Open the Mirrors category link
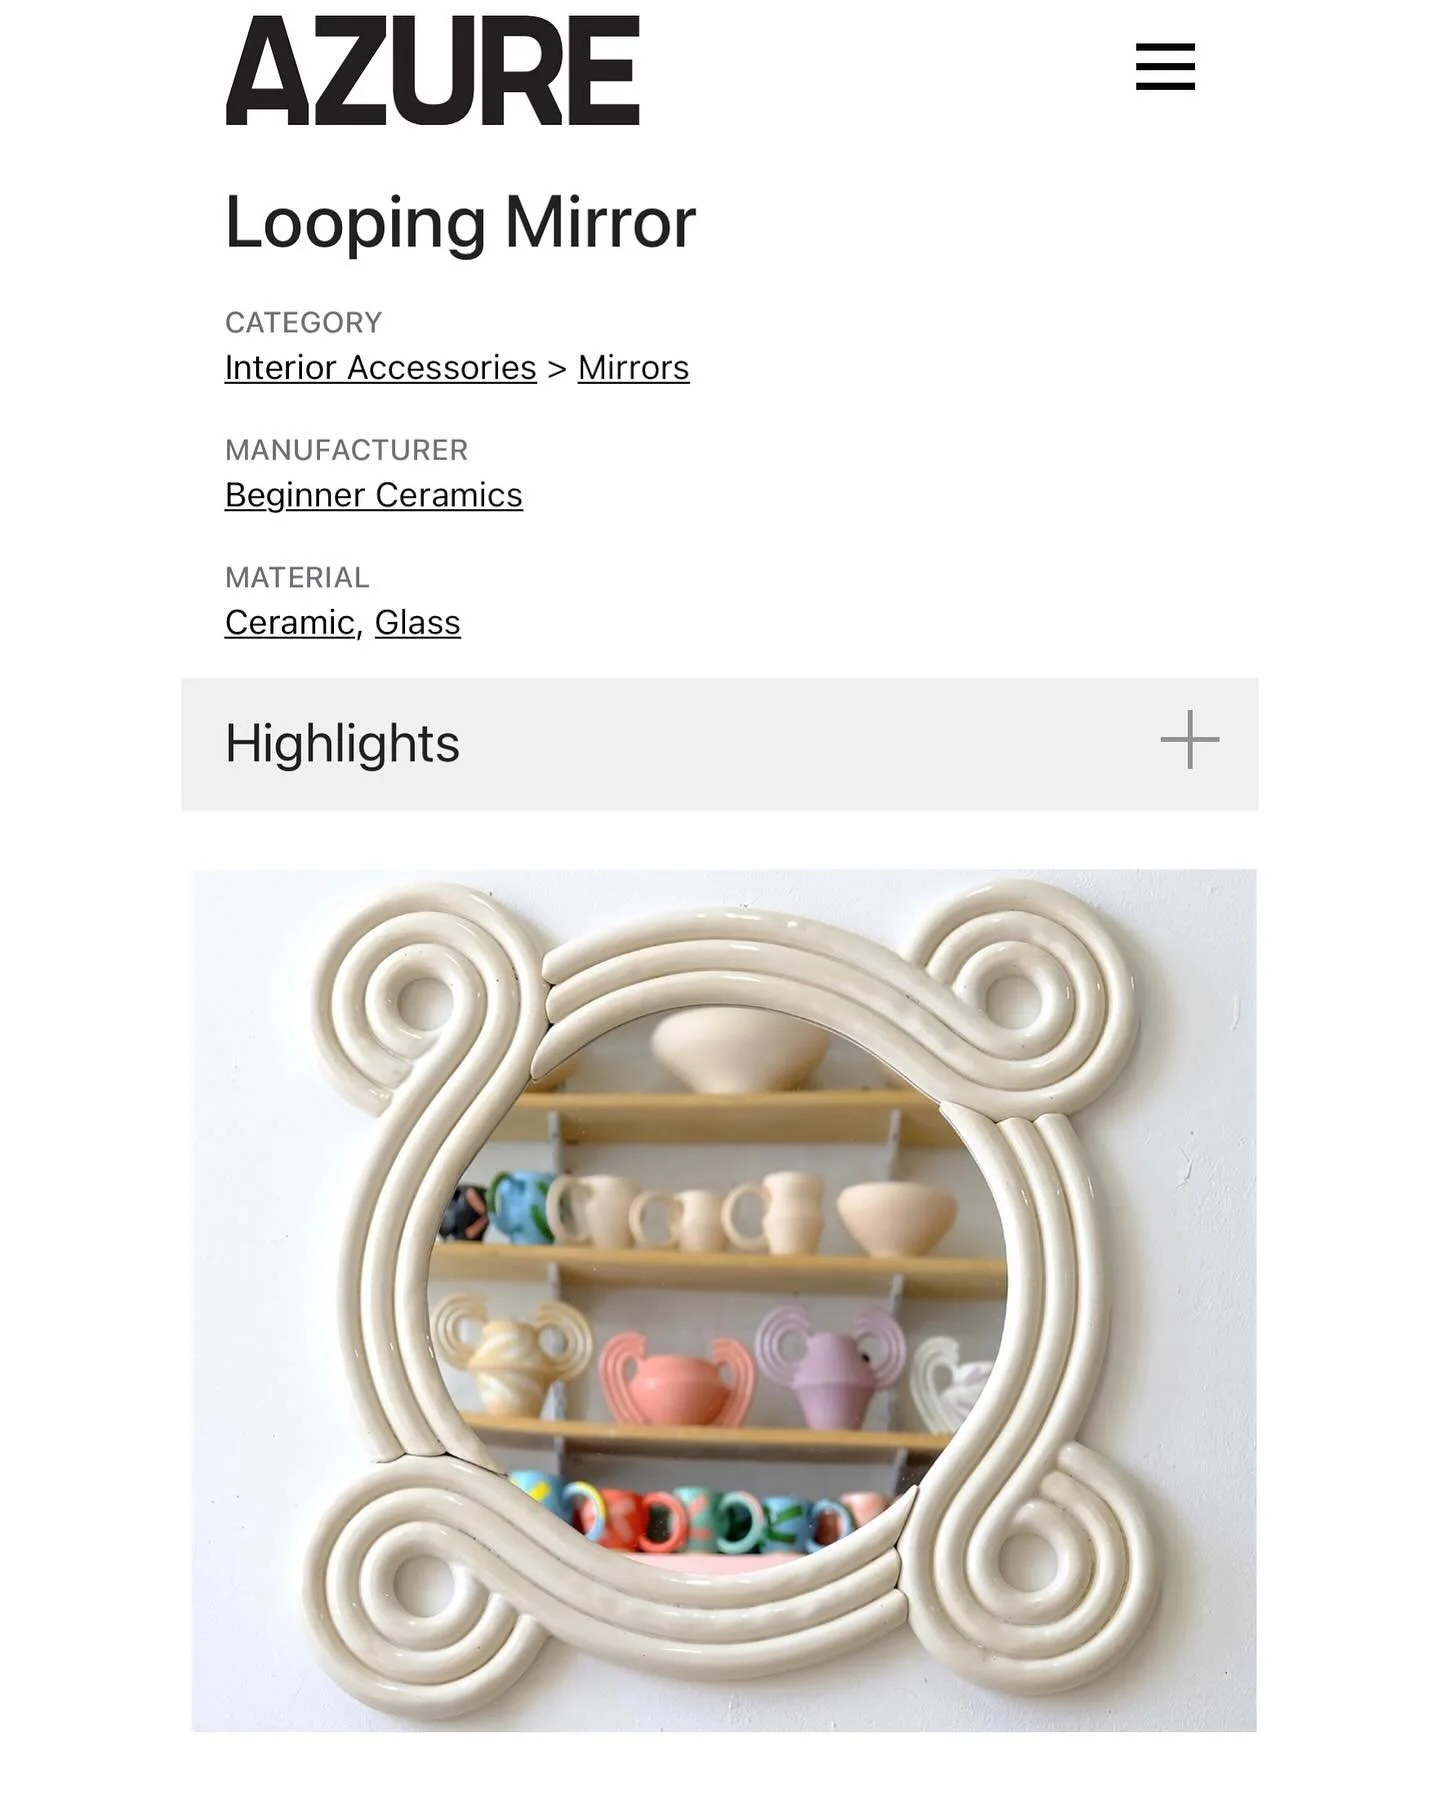This screenshot has height=1800, width=1440. [x=633, y=367]
